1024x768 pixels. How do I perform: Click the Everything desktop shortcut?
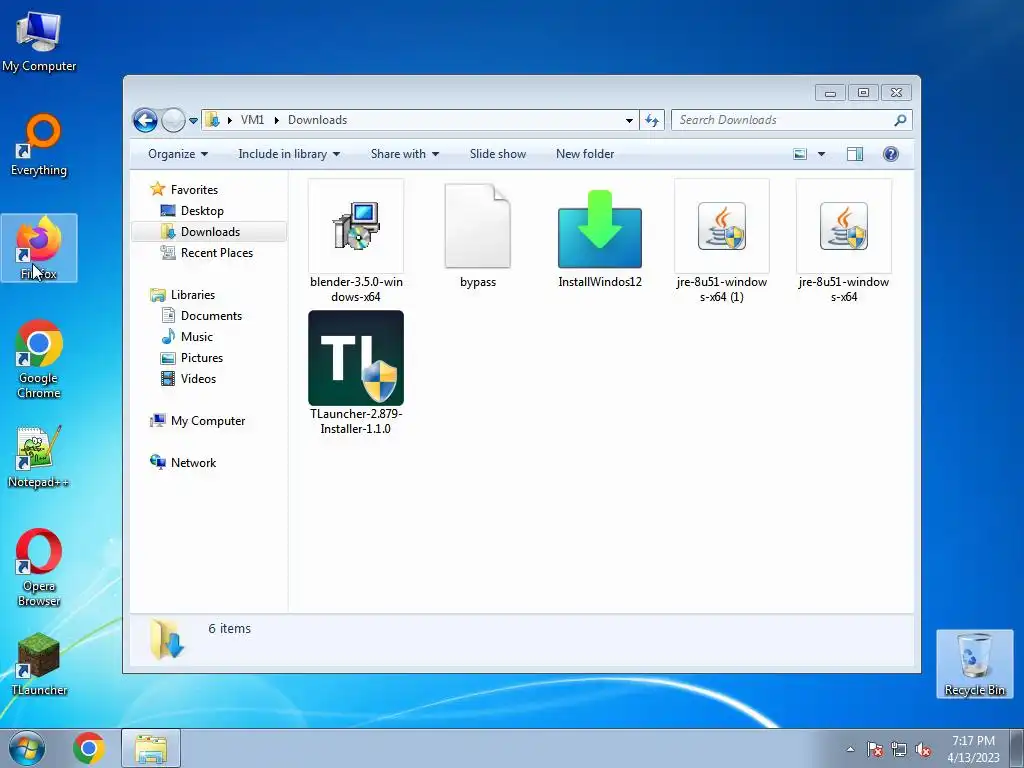point(39,145)
